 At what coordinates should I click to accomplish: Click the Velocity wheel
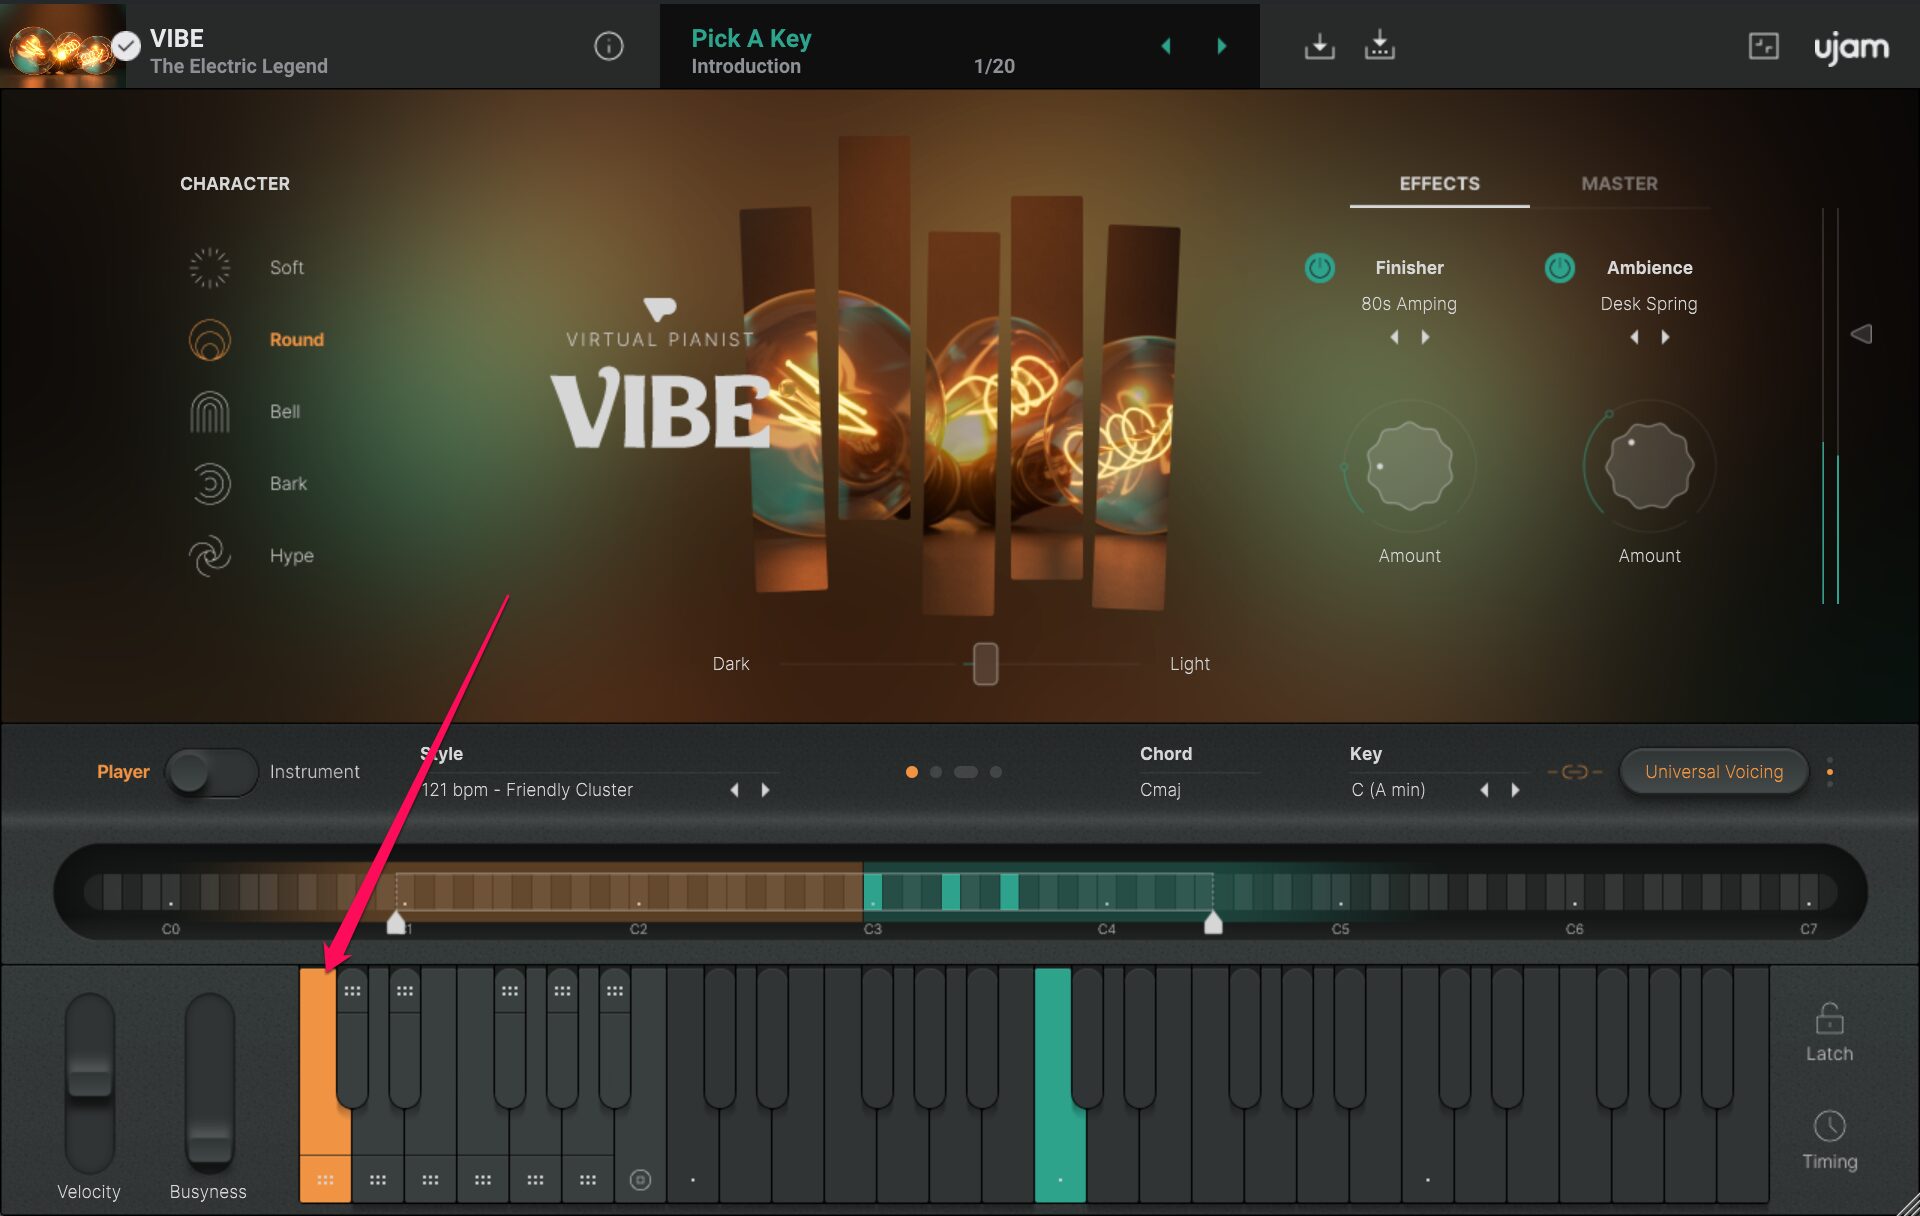90,1083
